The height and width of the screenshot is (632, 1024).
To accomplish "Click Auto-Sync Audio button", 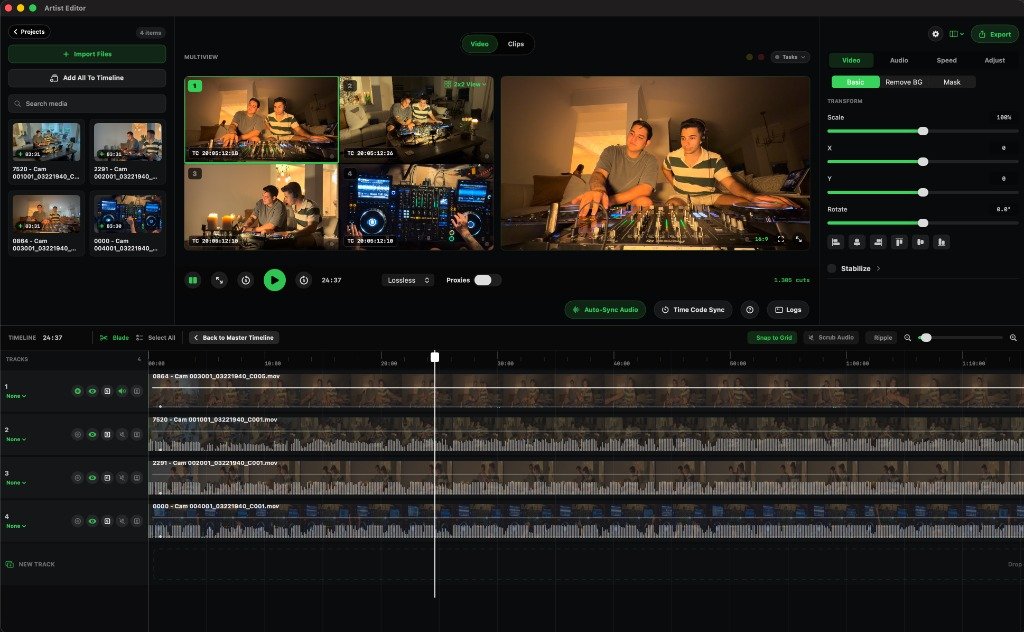I will 605,309.
